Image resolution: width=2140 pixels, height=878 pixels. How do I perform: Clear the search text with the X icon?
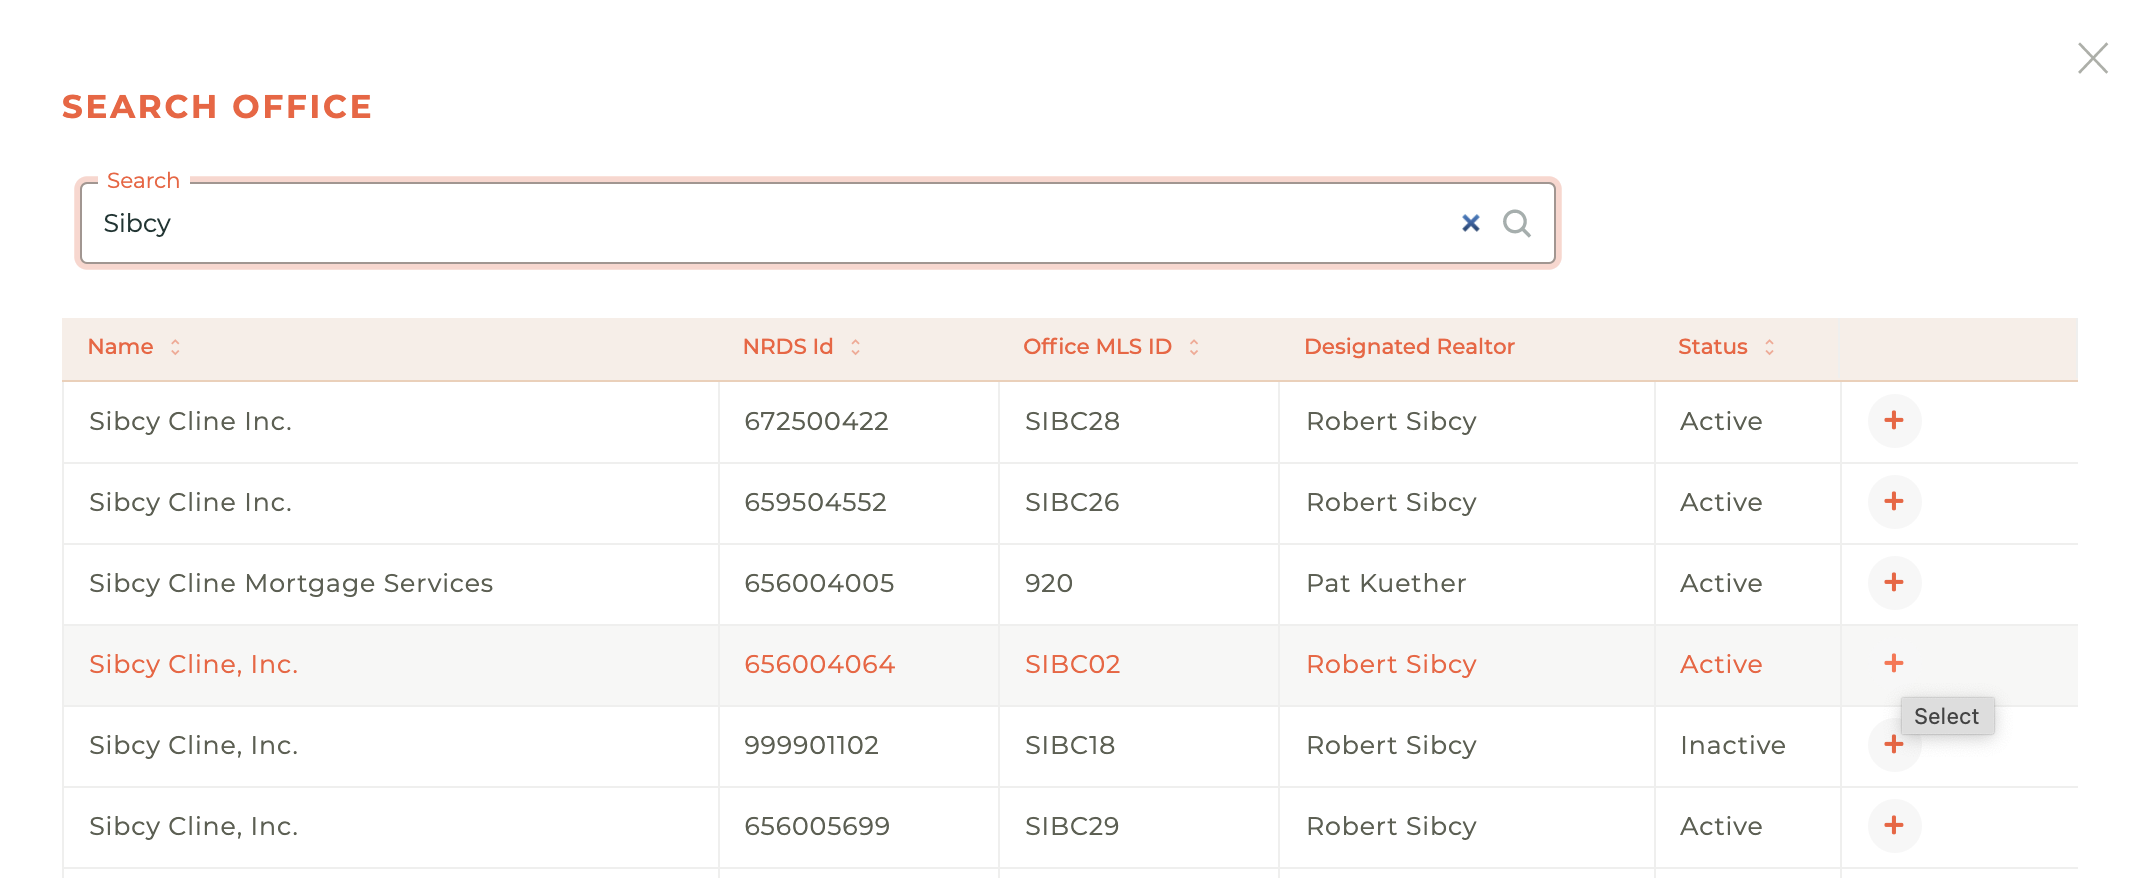click(x=1470, y=223)
